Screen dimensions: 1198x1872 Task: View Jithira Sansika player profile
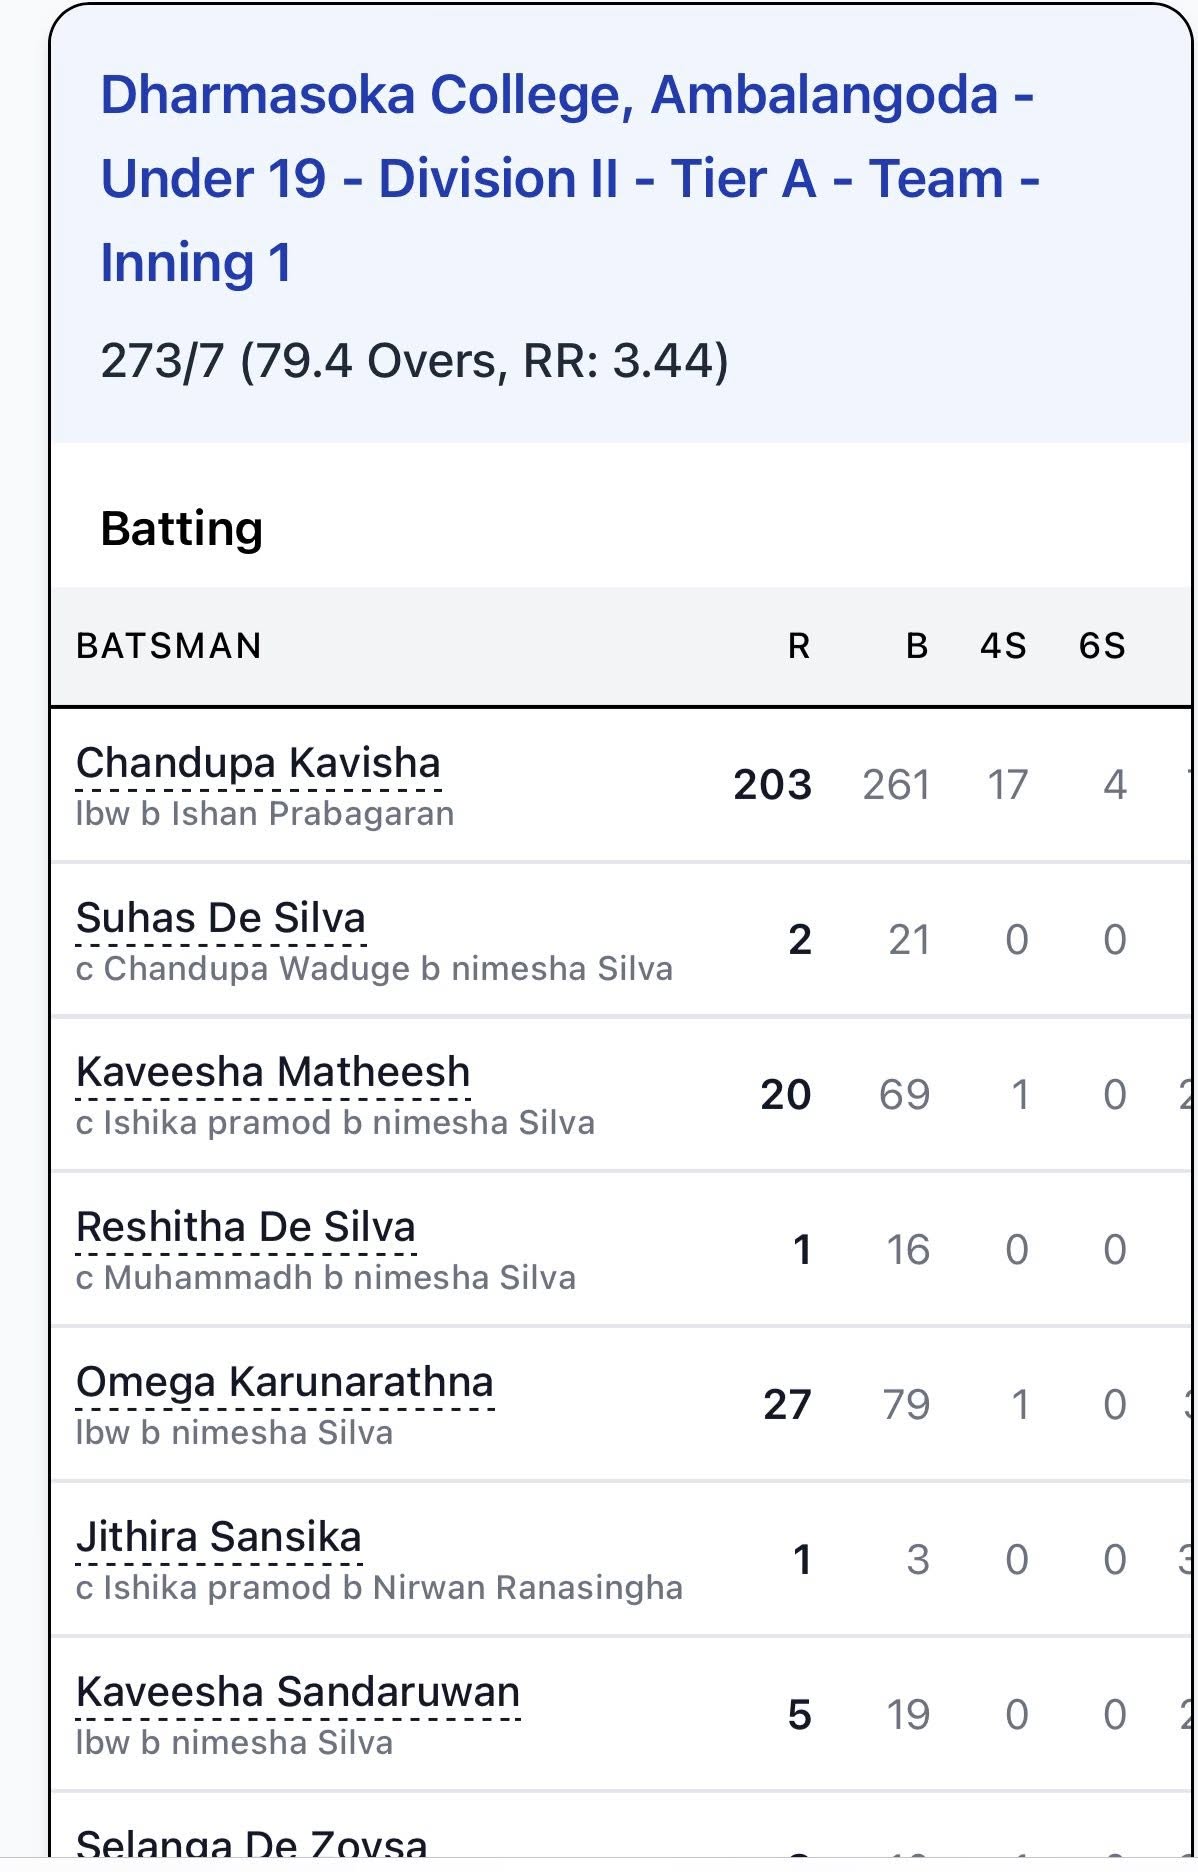click(219, 1537)
